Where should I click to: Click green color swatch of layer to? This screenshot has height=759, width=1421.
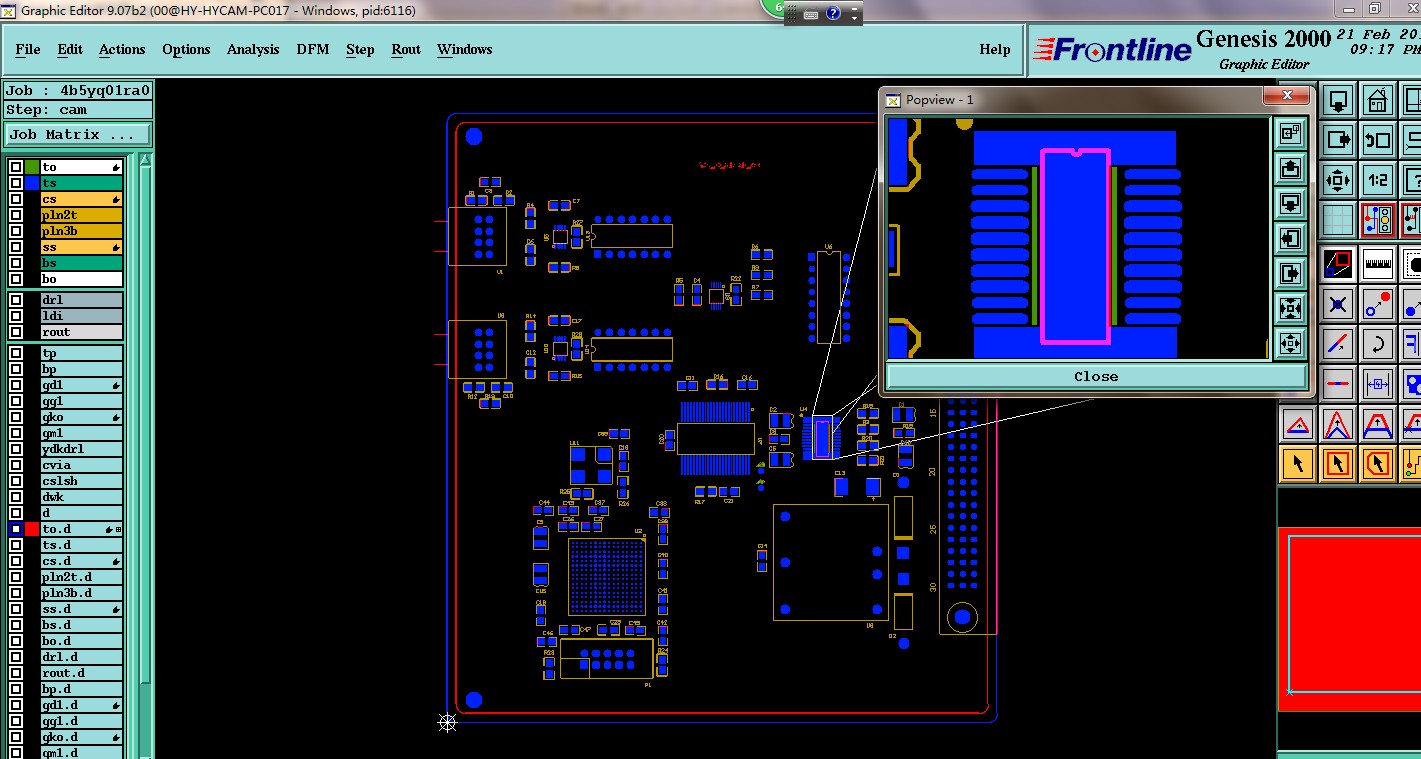32,167
